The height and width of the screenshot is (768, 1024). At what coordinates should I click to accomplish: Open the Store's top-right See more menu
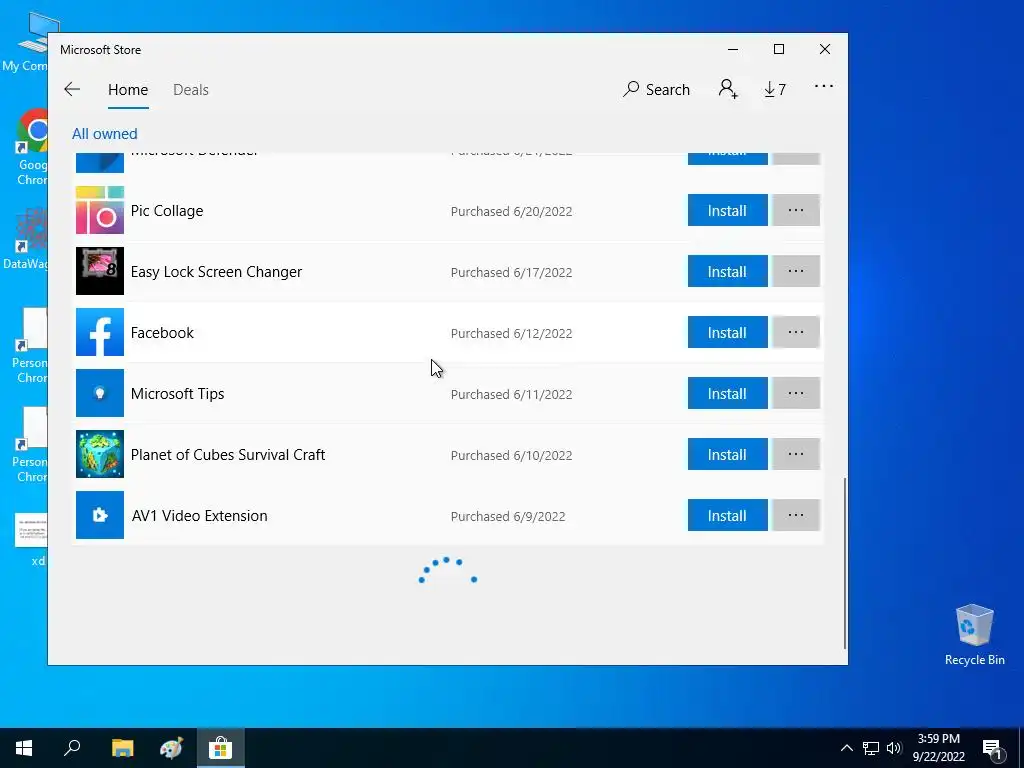(824, 86)
